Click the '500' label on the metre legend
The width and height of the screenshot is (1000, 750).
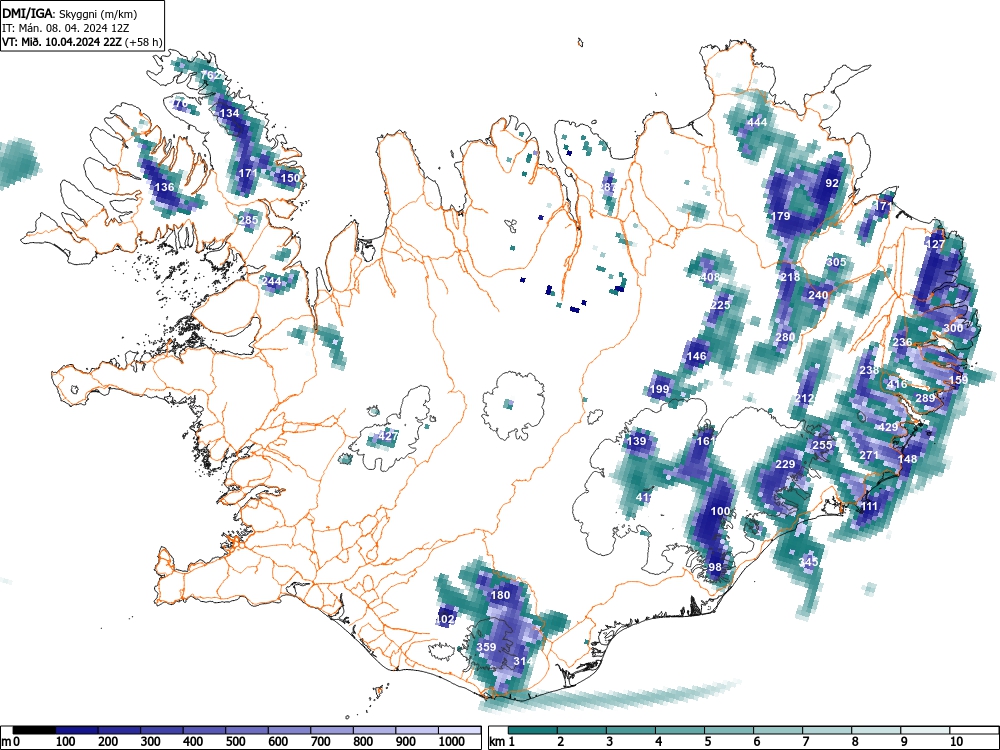point(235,742)
